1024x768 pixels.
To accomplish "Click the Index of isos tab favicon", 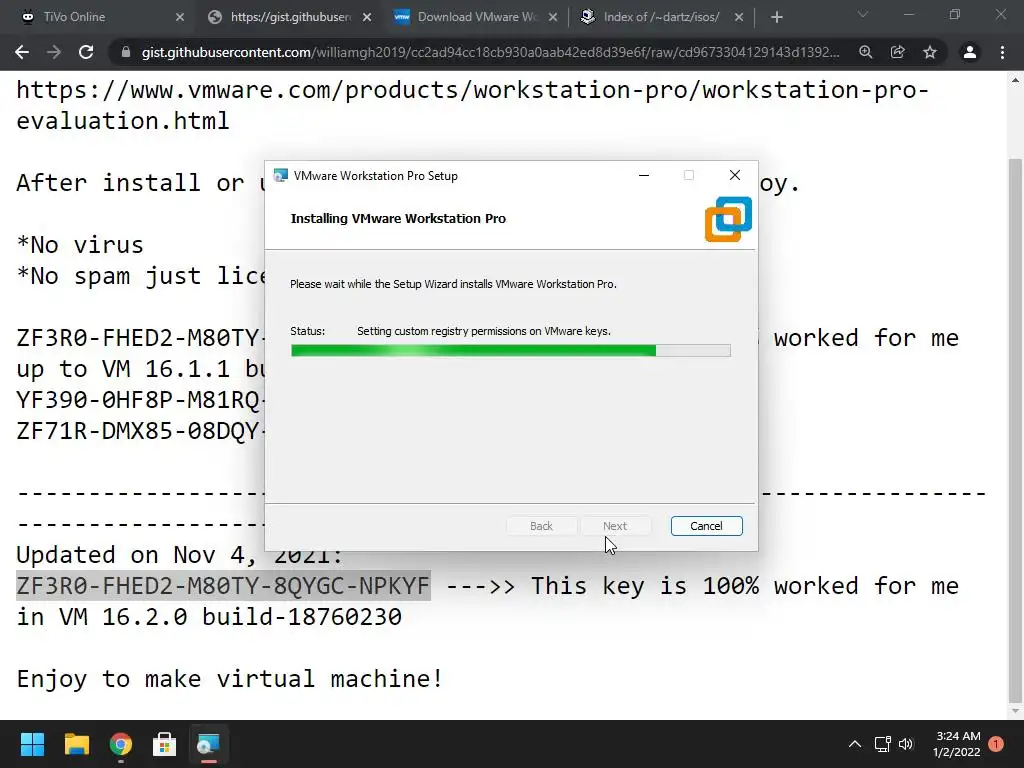I will pos(587,17).
